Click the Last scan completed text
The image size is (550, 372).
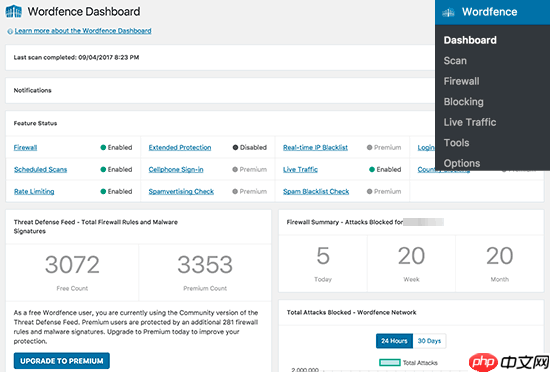pyautogui.click(x=76, y=58)
